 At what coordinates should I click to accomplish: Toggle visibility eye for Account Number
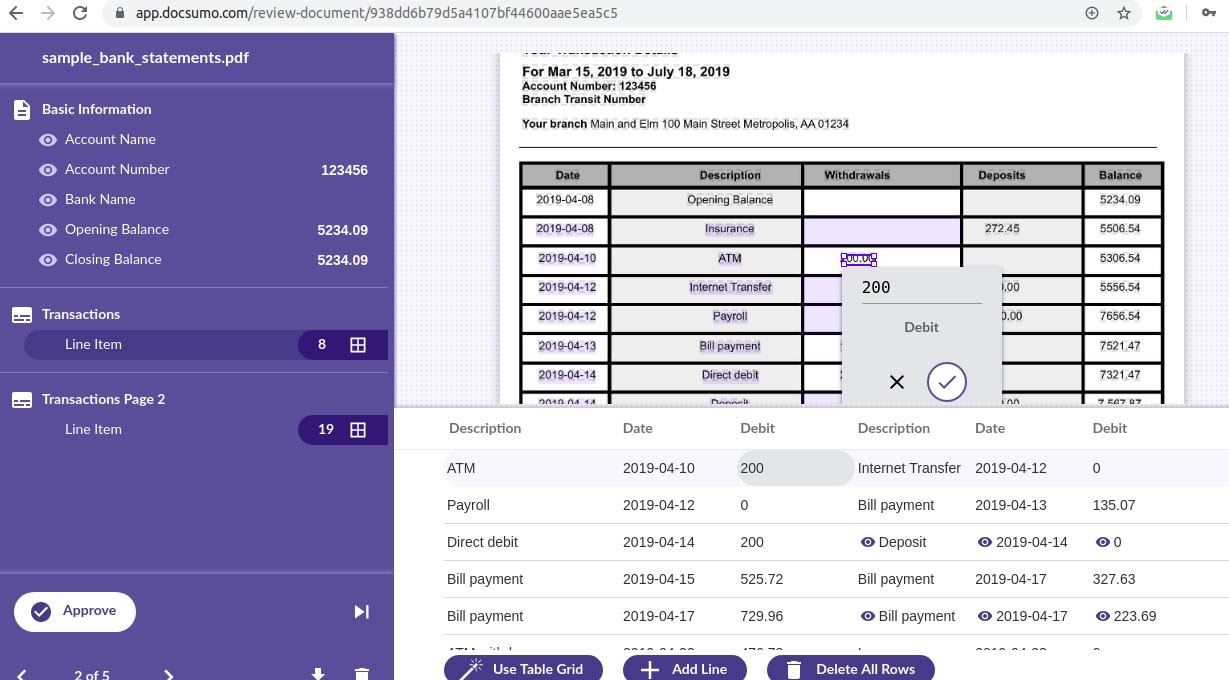tap(48, 170)
